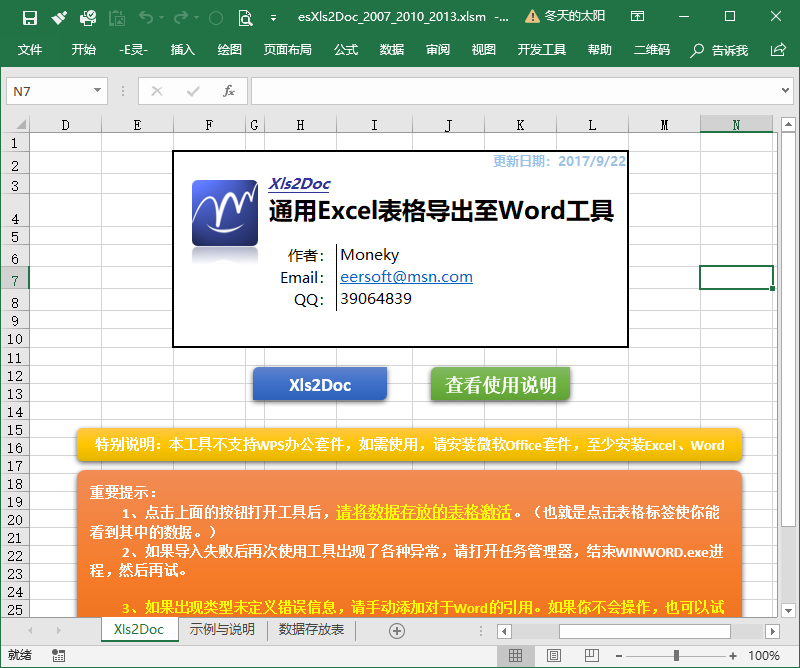Switch to the Xls2Doc sheet tab
The image size is (800, 668).
click(x=139, y=629)
